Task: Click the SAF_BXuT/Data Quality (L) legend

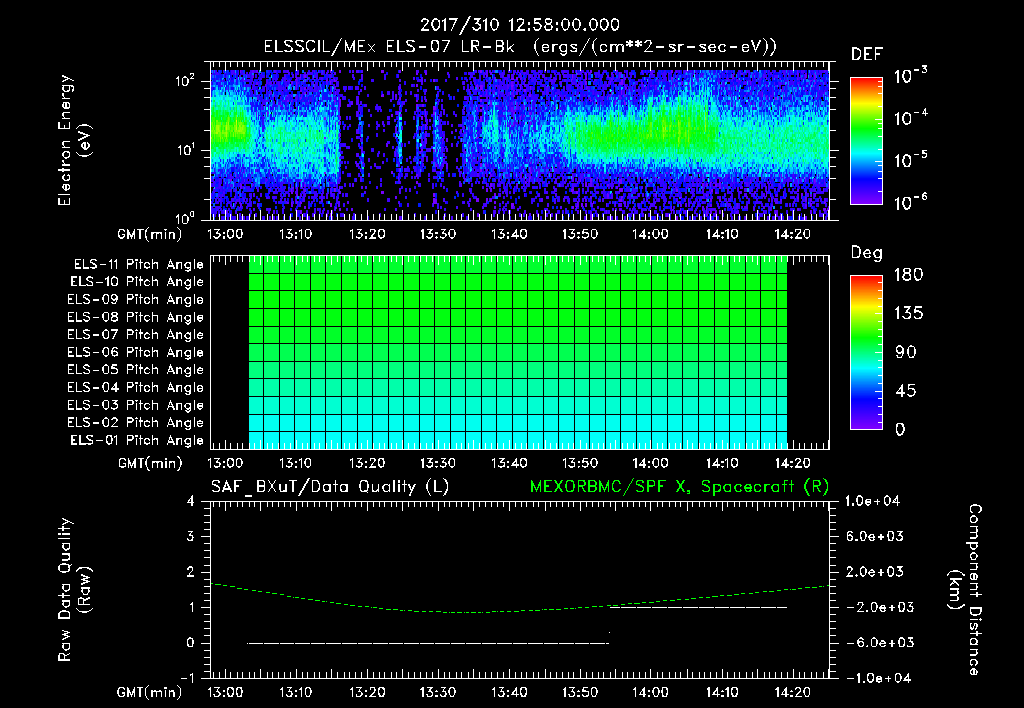Action: (x=330, y=487)
